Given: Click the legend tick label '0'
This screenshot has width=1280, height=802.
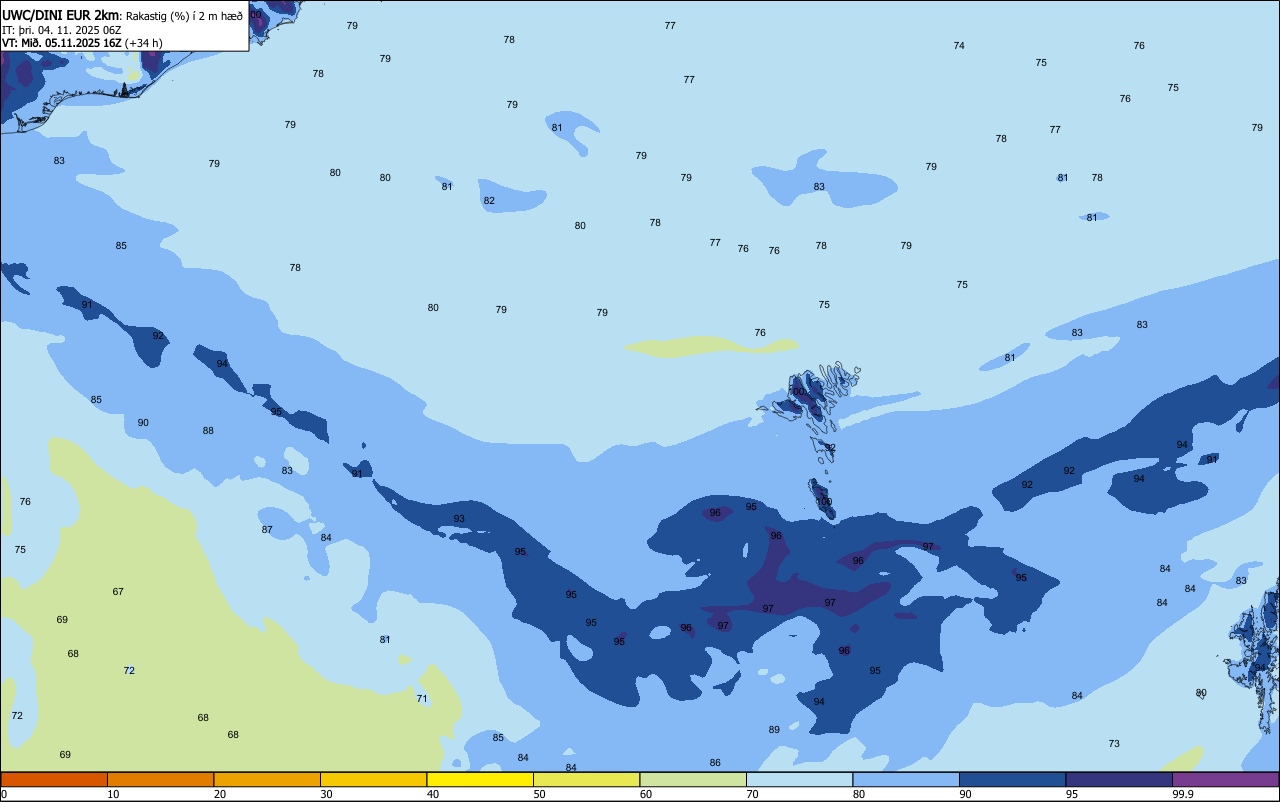Looking at the screenshot, I should (4, 794).
